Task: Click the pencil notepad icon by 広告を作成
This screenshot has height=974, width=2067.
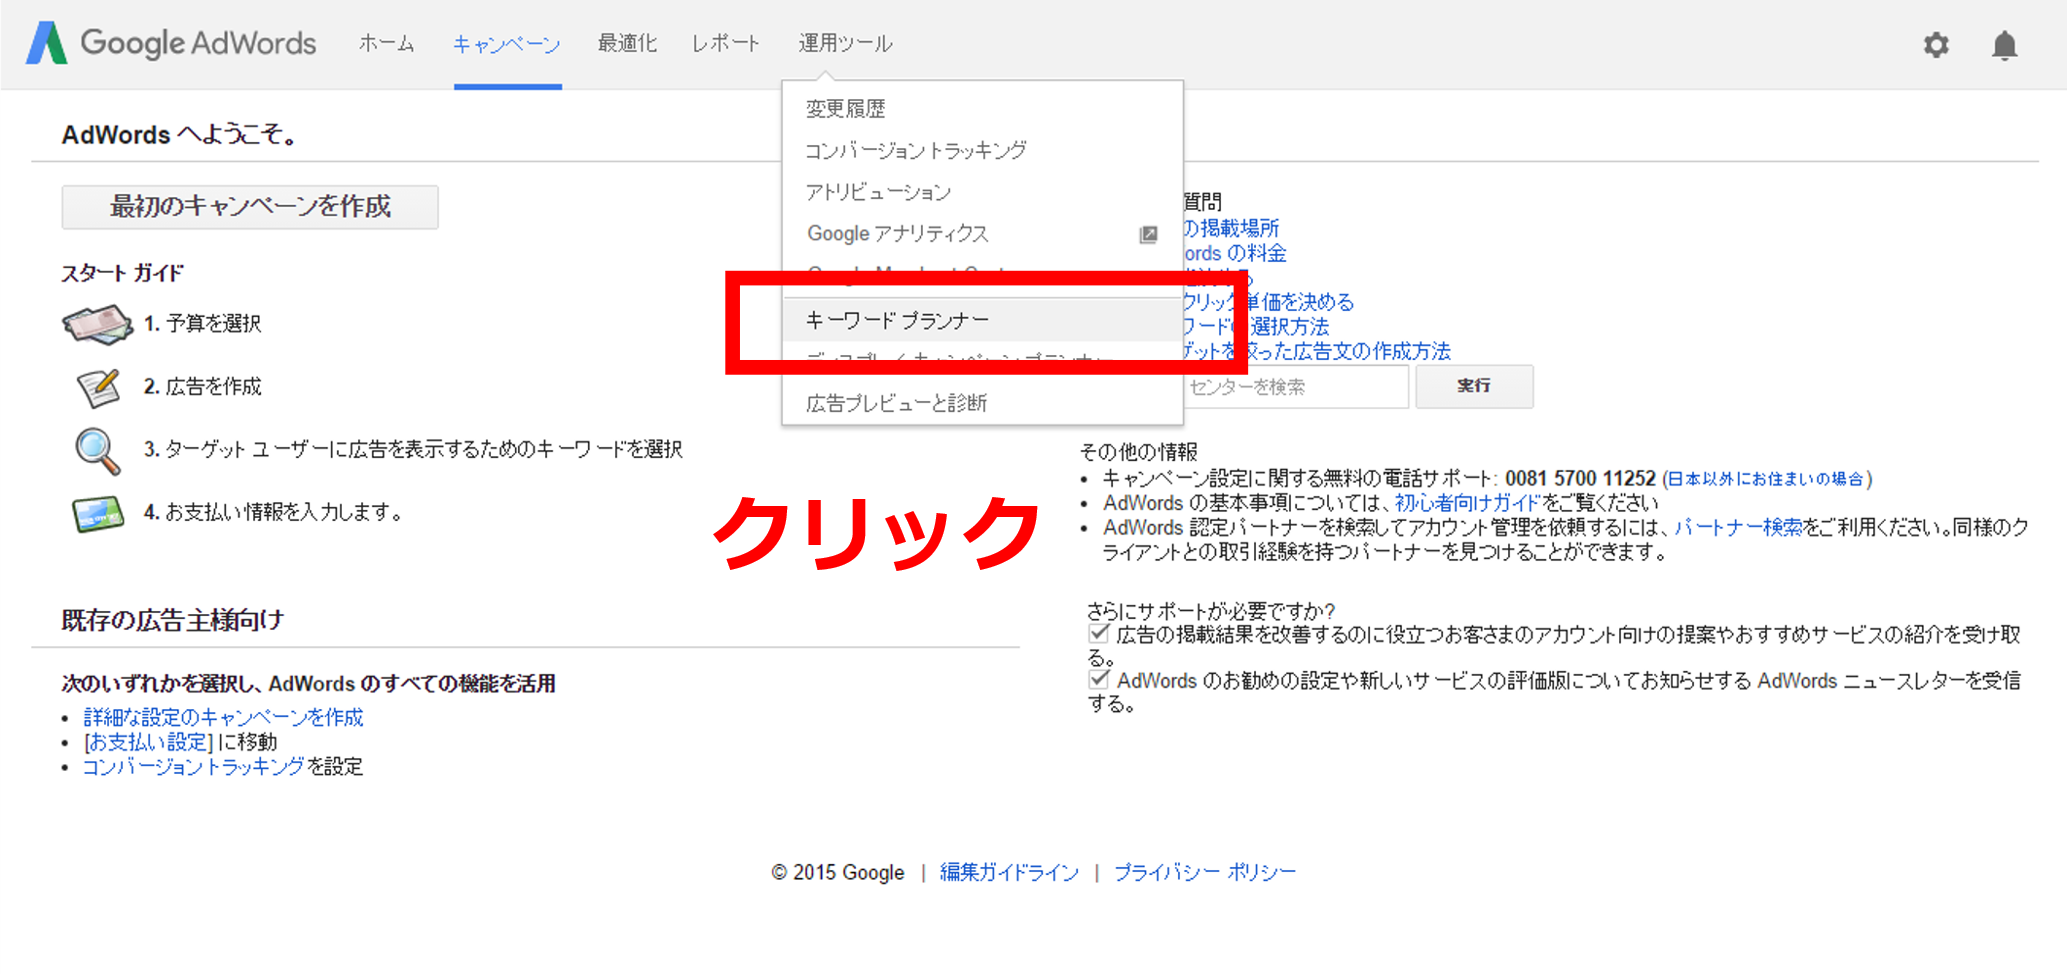Action: (x=98, y=387)
